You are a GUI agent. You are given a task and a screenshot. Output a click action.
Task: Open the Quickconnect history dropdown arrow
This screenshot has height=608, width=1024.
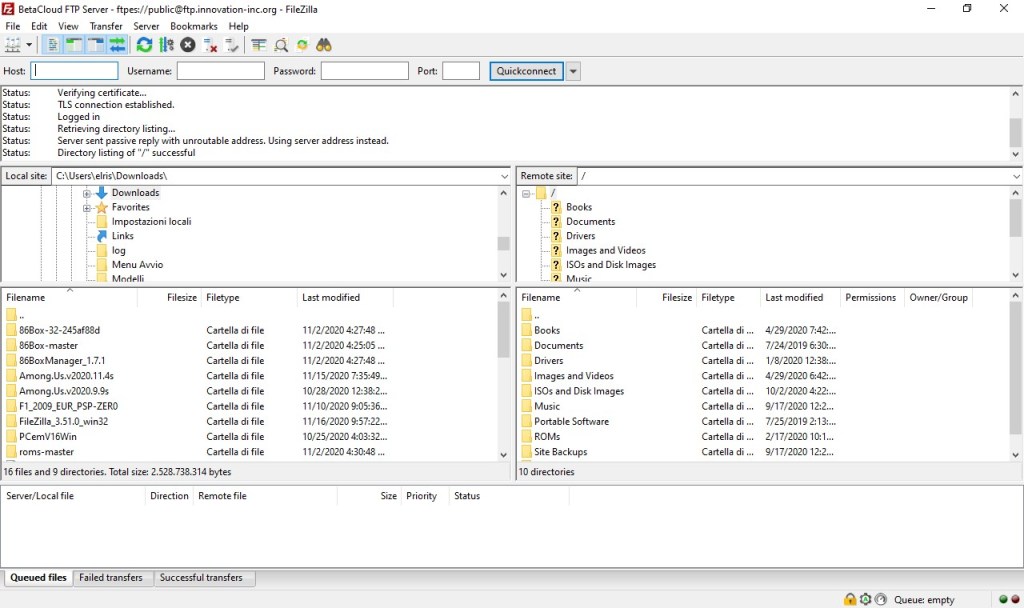point(573,71)
